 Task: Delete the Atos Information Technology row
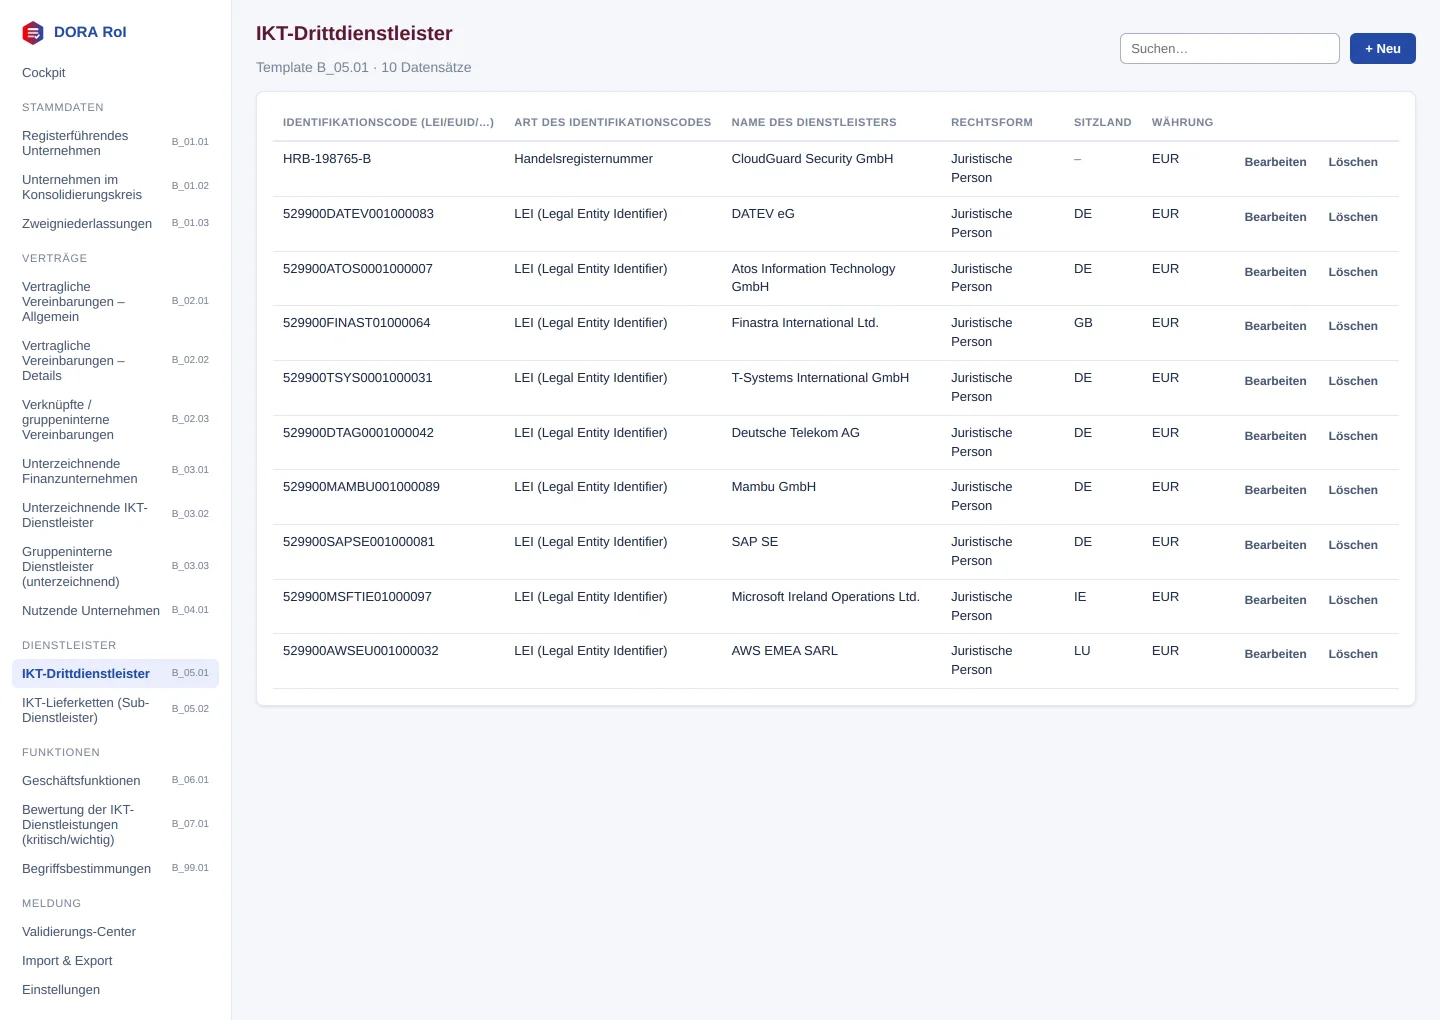point(1353,272)
